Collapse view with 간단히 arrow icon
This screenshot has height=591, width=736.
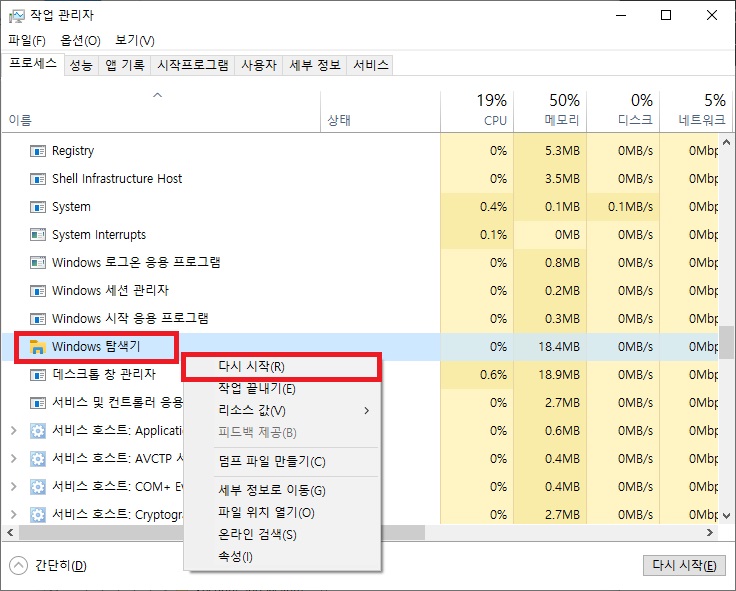pos(18,565)
